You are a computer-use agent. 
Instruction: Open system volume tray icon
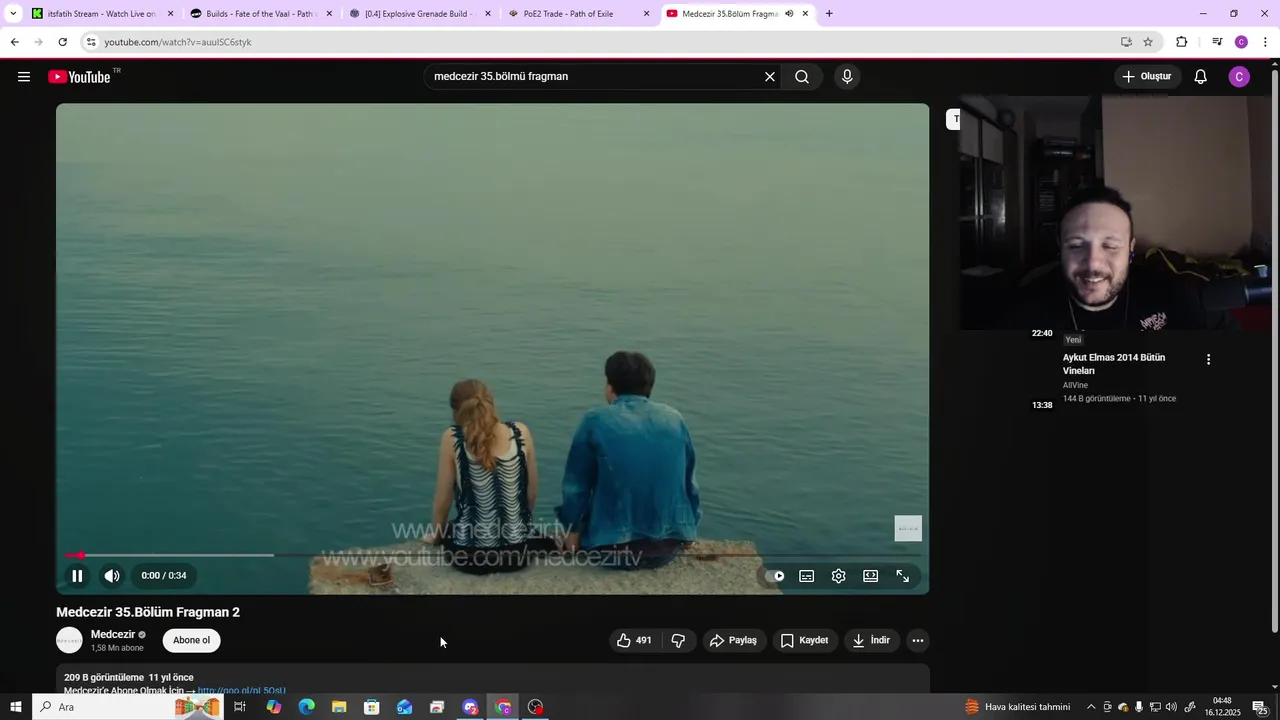(1171, 707)
